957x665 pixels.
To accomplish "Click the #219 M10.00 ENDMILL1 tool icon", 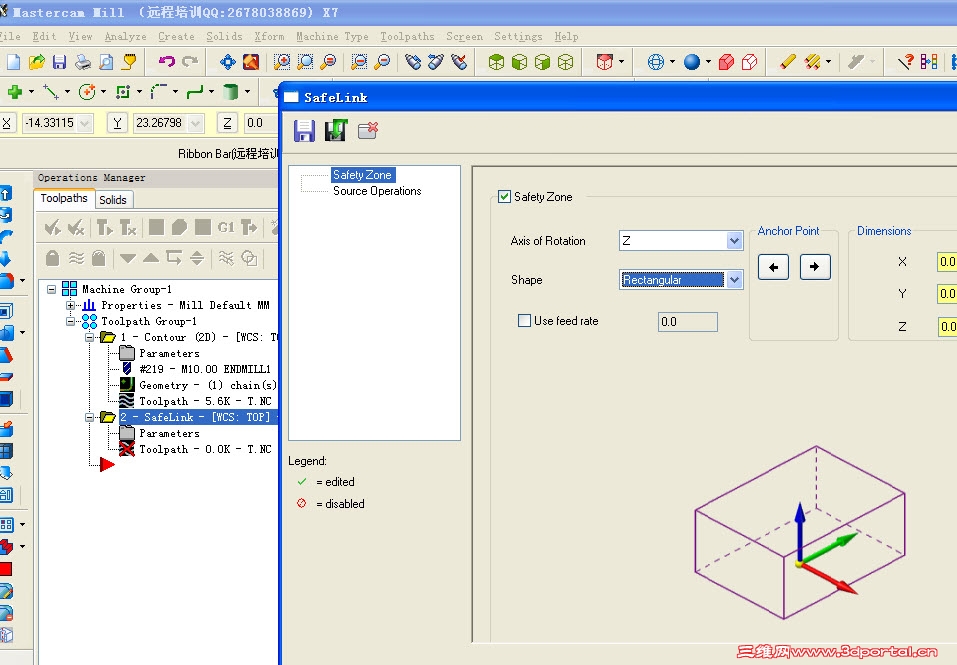I will [x=127, y=368].
